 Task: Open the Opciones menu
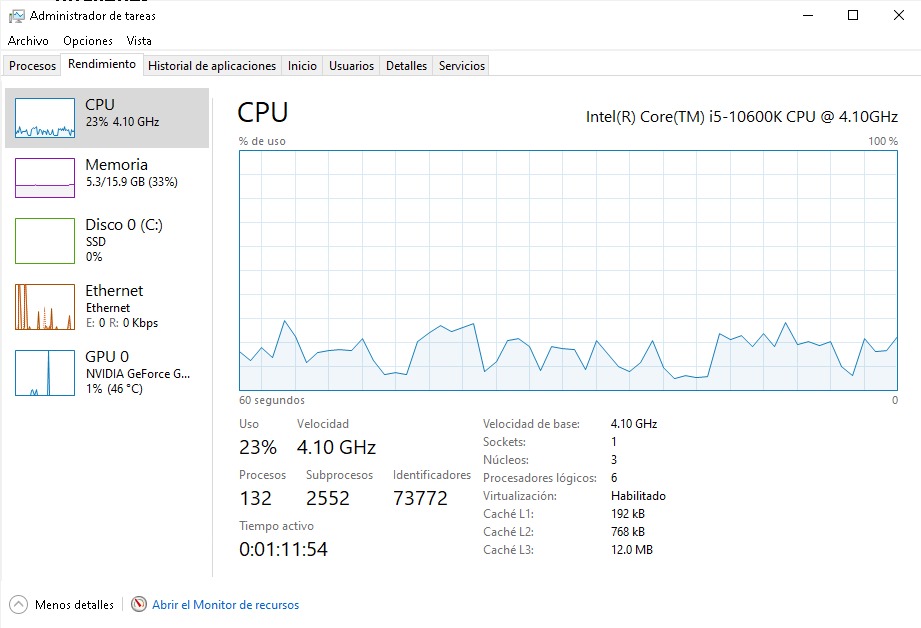click(x=88, y=41)
